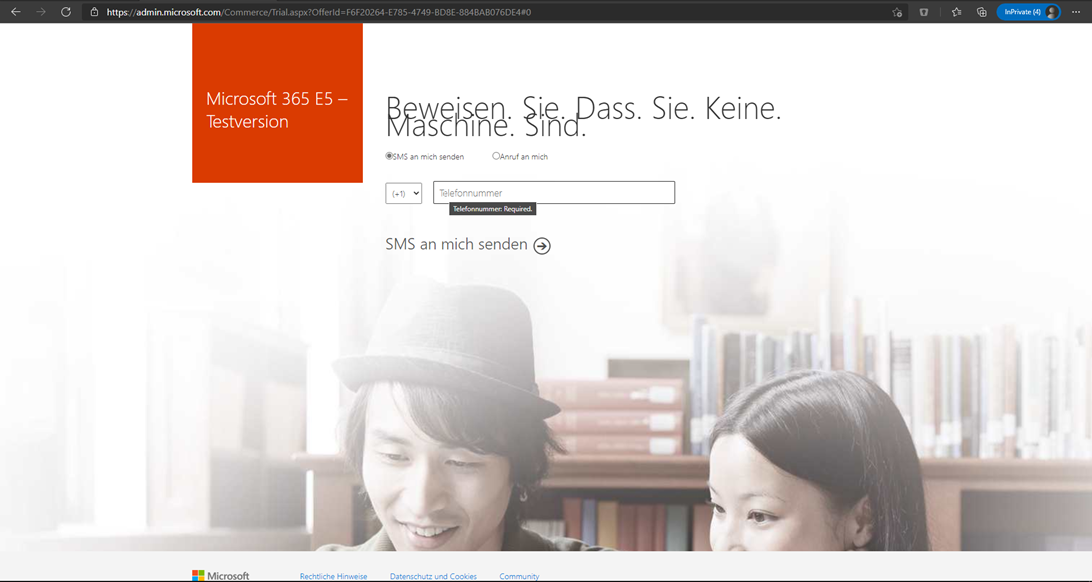Open the Collections panel
1092x582 pixels.
point(981,12)
